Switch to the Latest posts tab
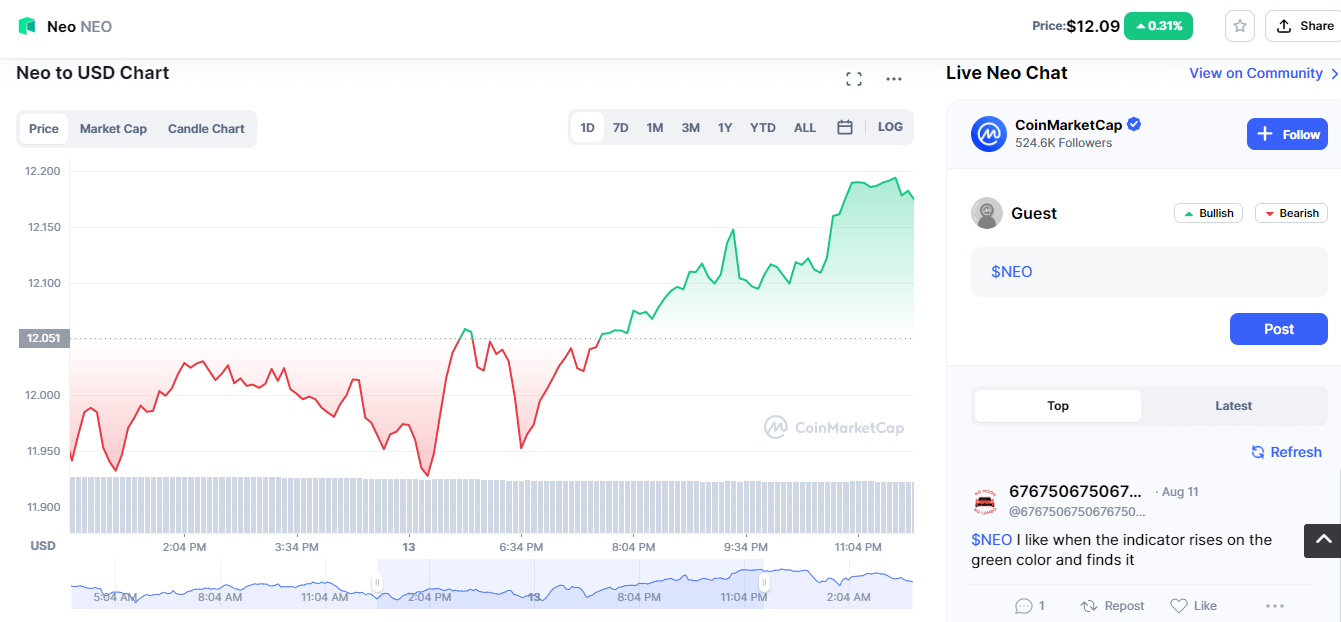 pos(1233,406)
